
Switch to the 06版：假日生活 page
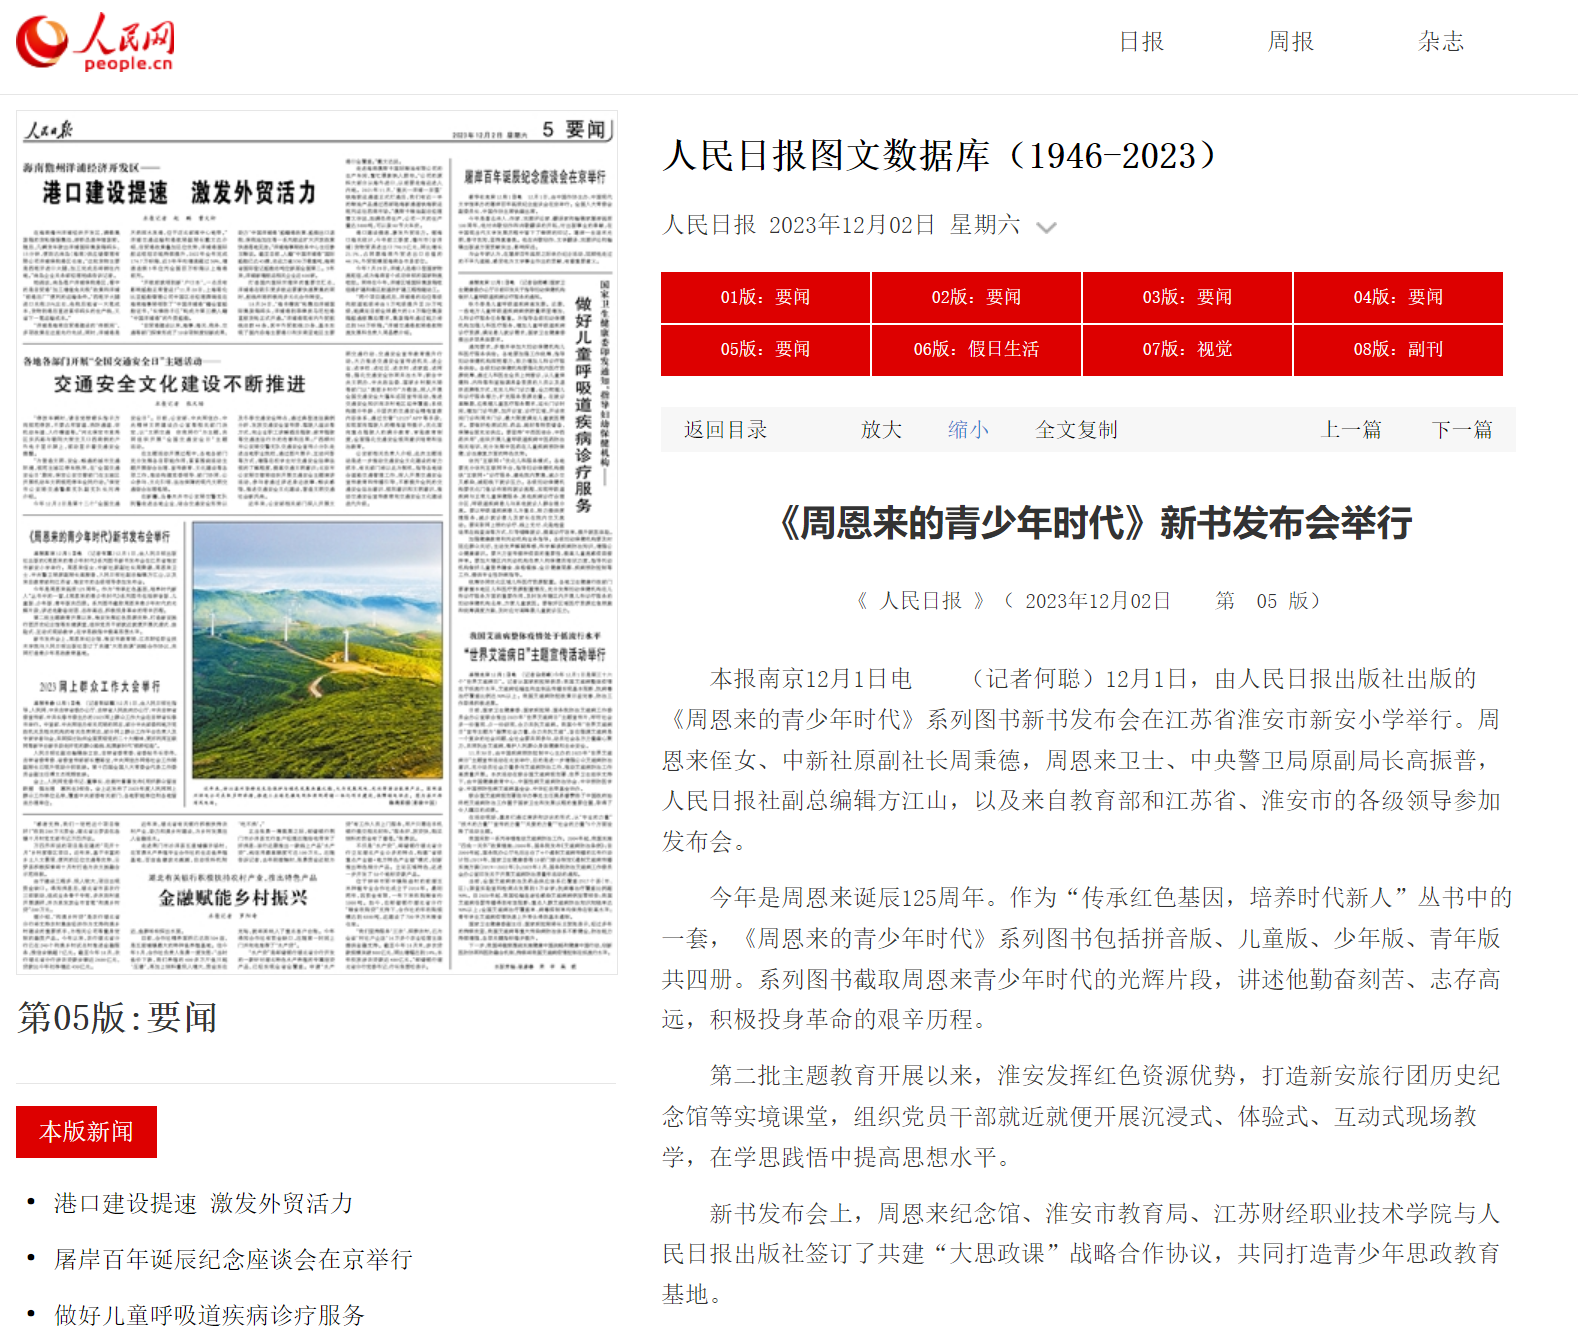[x=976, y=349]
